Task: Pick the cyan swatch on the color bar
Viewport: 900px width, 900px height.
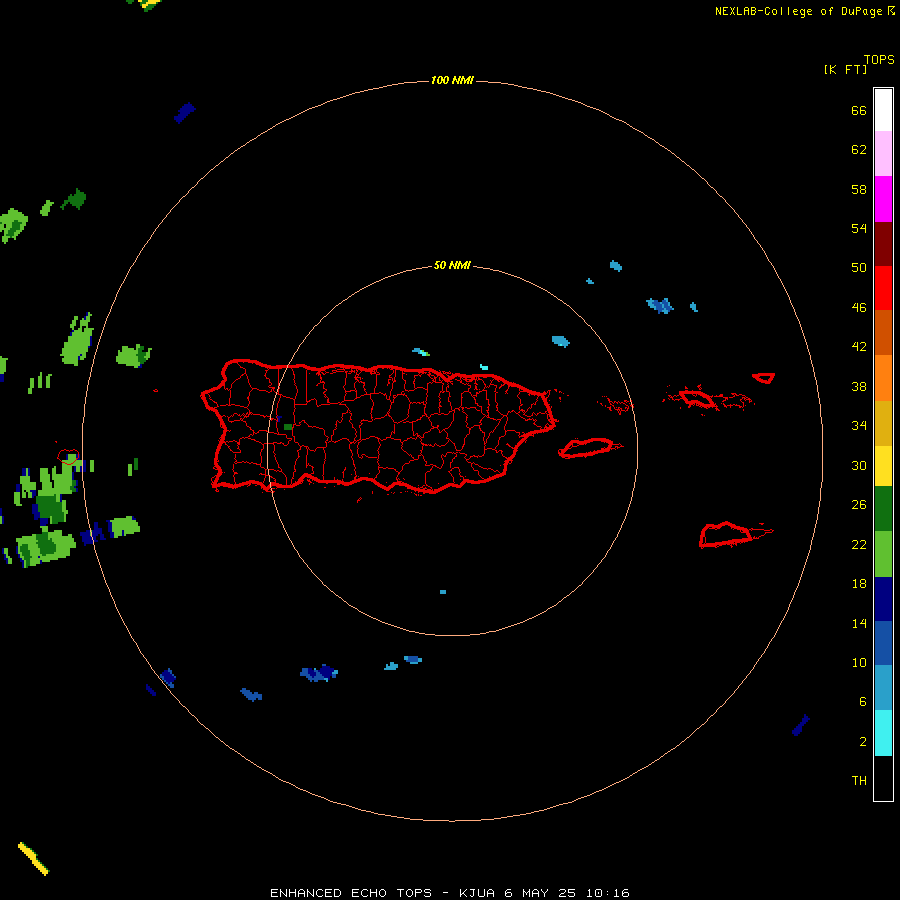Action: (883, 733)
